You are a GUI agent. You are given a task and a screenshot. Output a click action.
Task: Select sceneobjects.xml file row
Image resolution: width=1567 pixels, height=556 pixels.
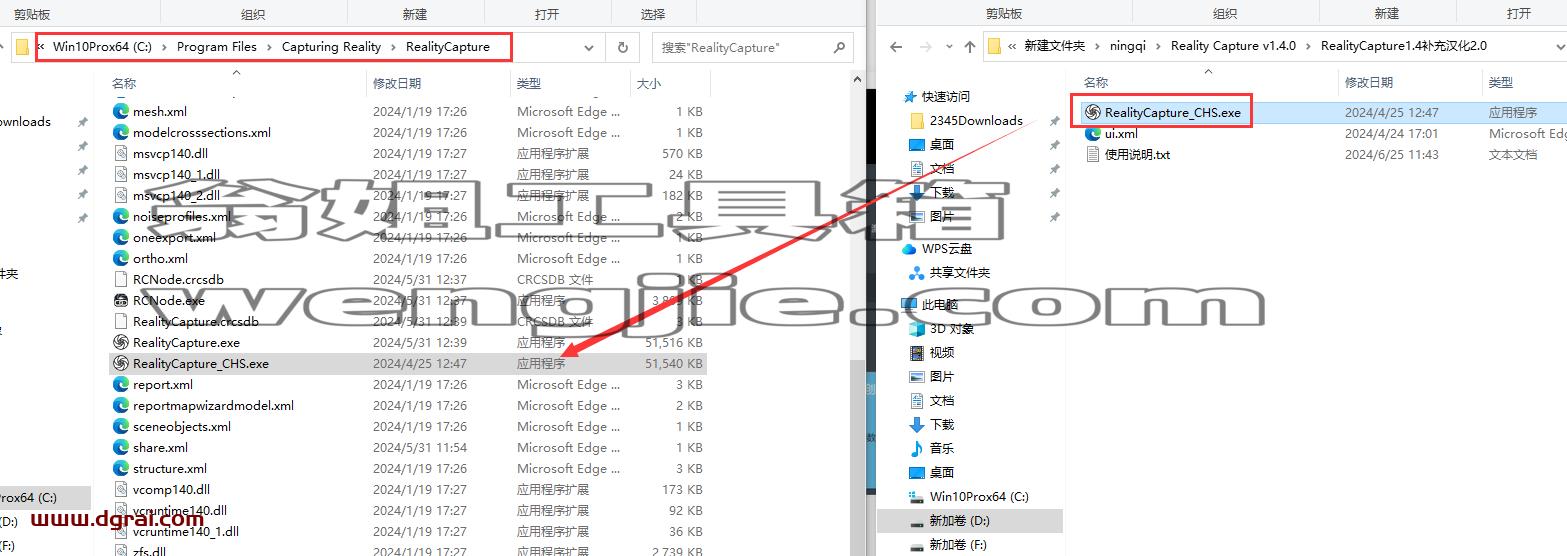pos(407,426)
